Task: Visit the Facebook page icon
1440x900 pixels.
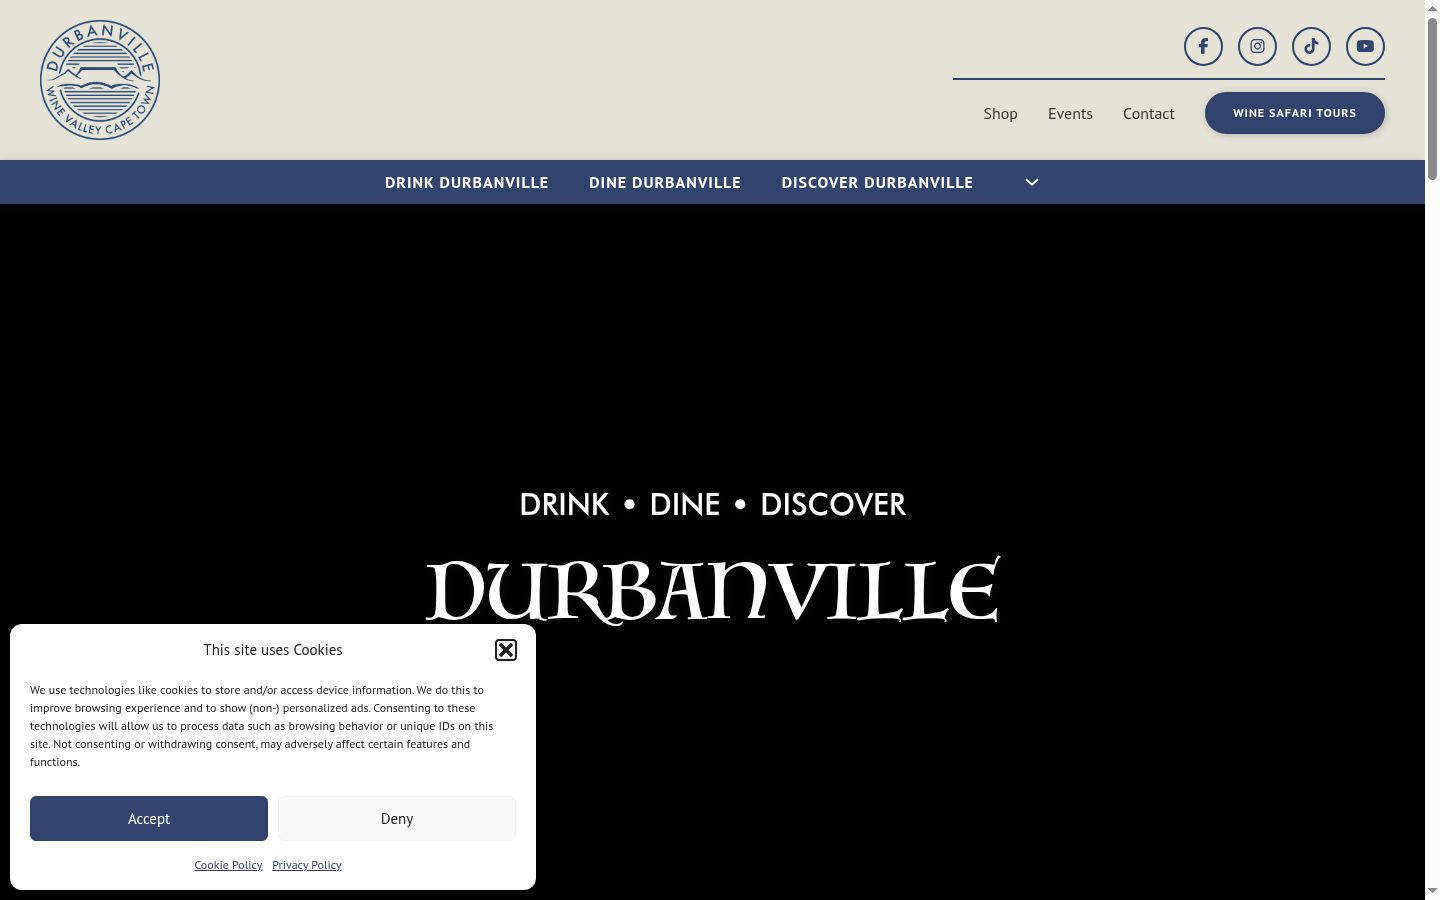Action: pos(1203,46)
